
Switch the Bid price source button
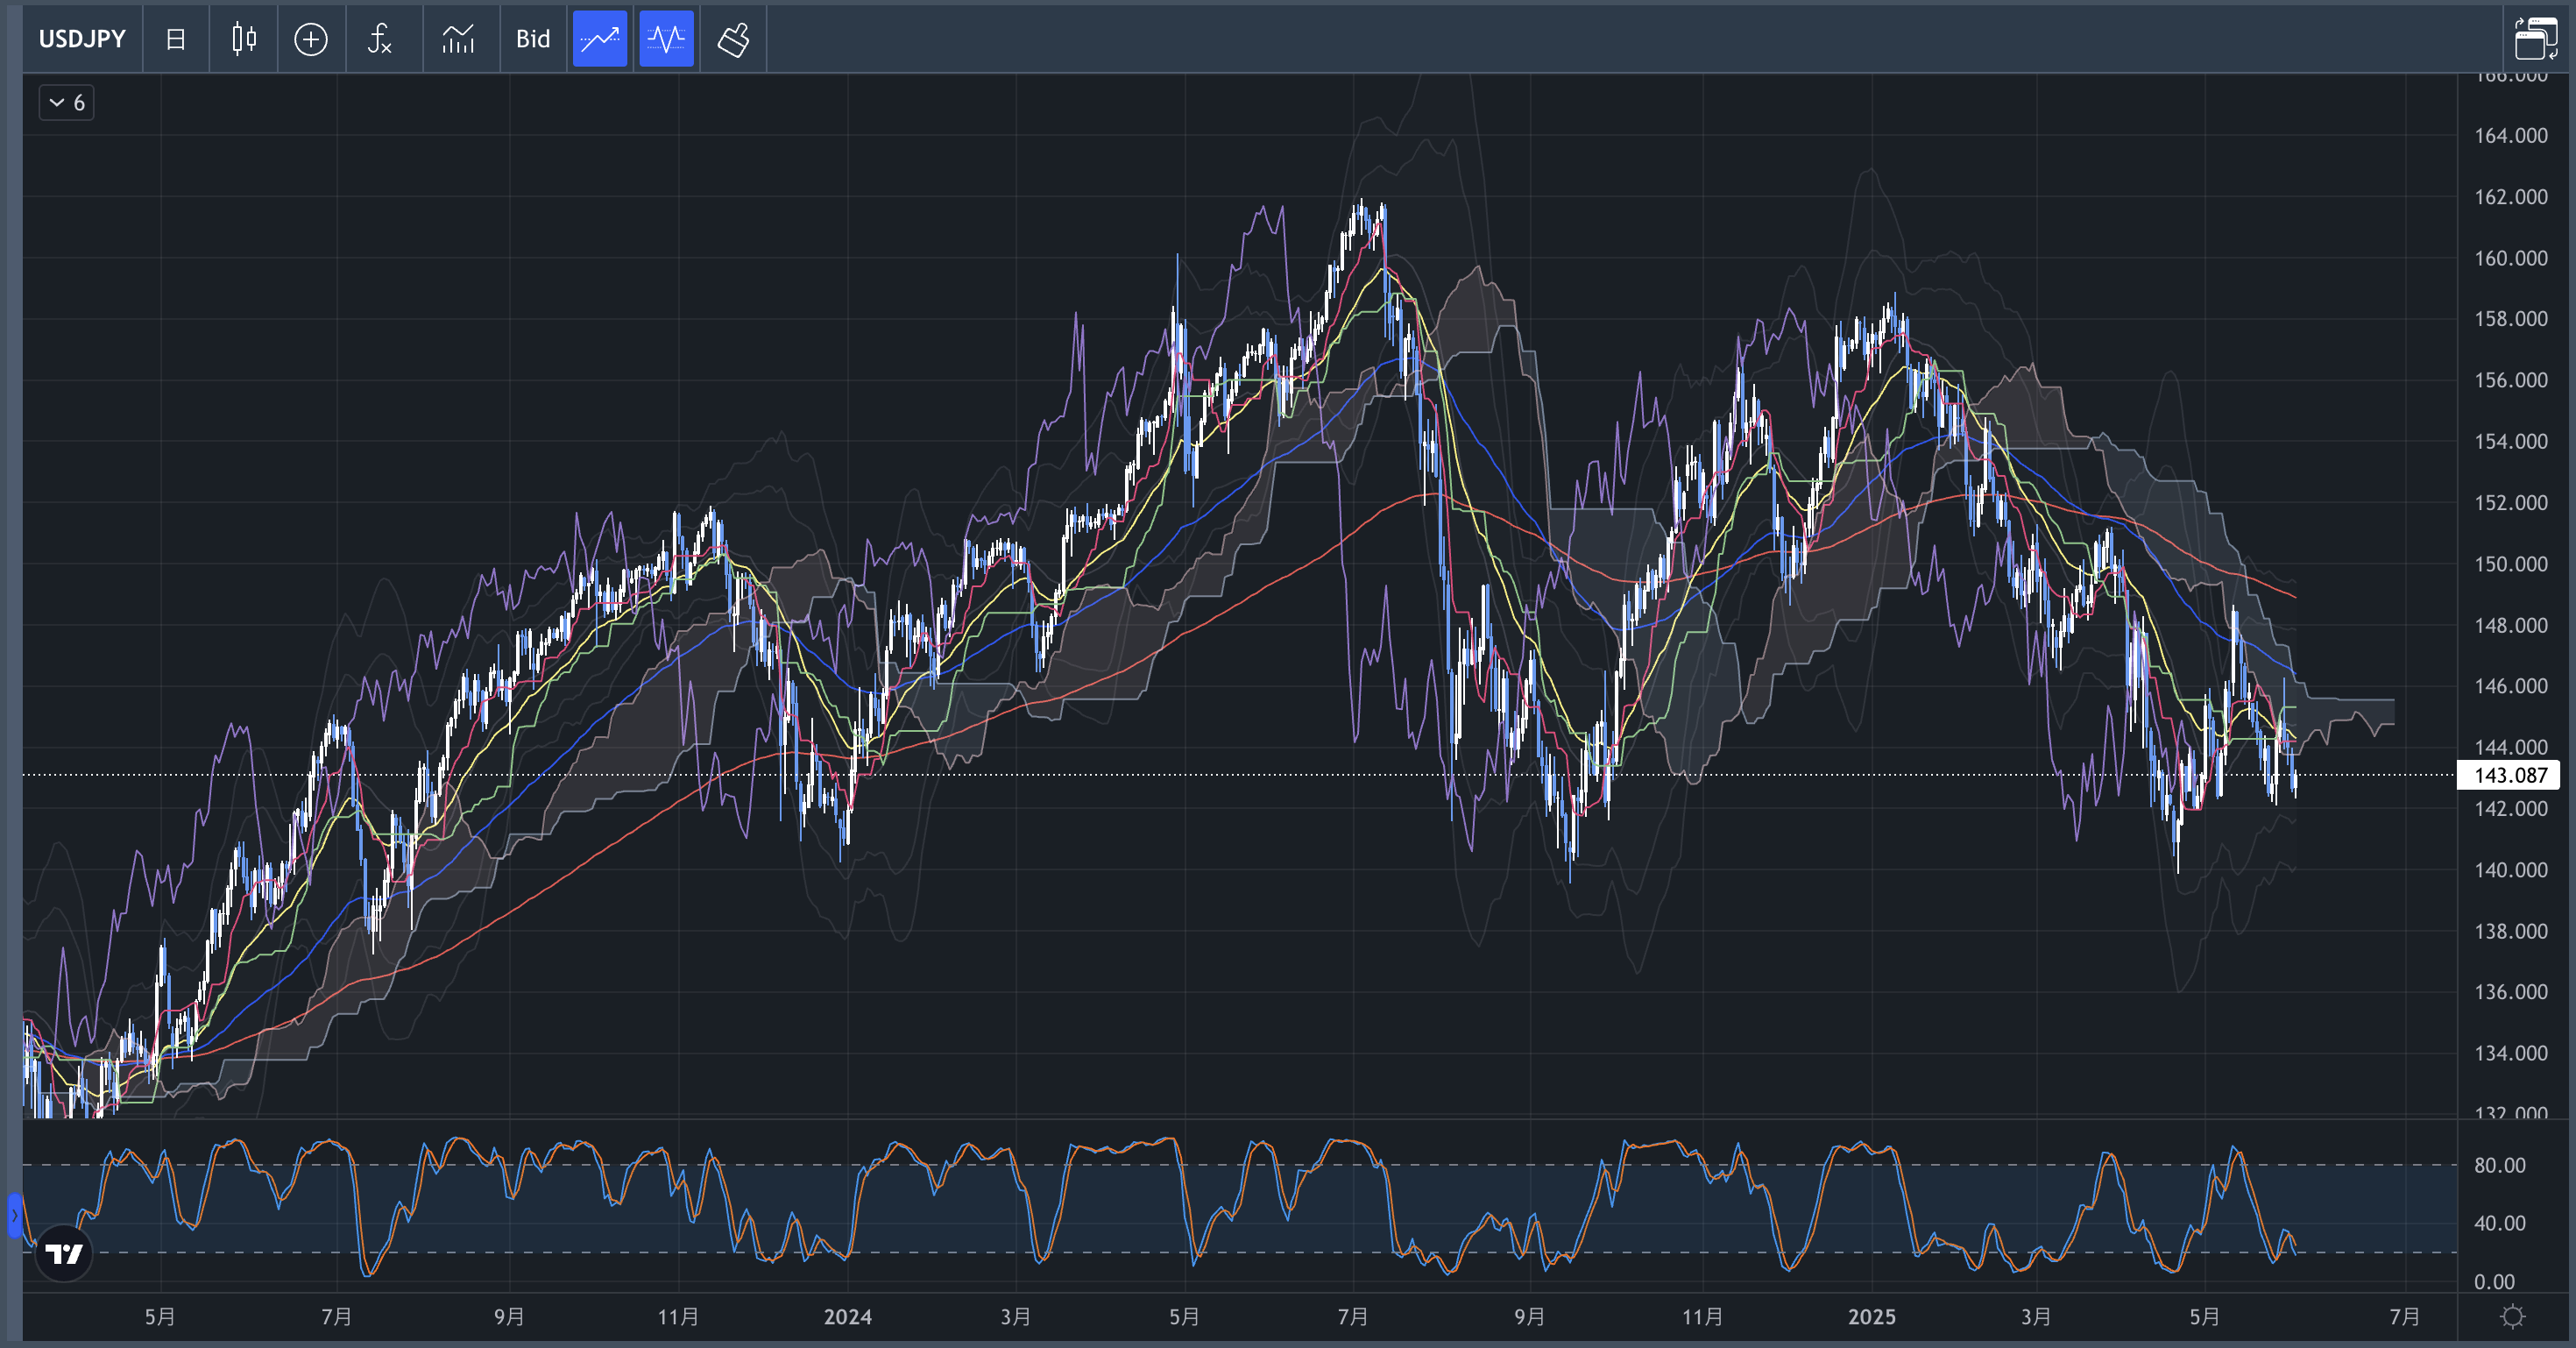[x=533, y=39]
